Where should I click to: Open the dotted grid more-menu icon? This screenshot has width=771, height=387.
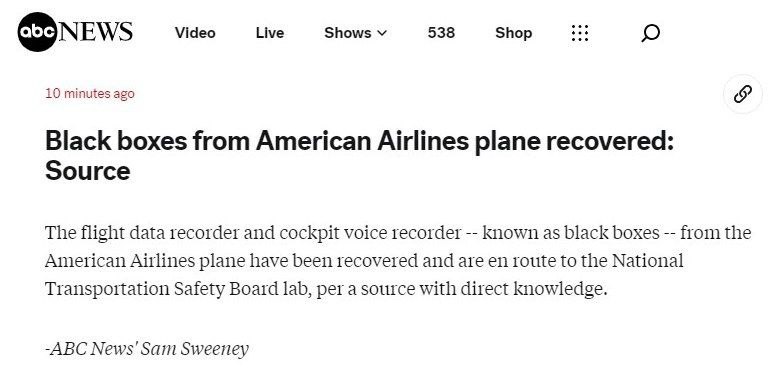[580, 33]
